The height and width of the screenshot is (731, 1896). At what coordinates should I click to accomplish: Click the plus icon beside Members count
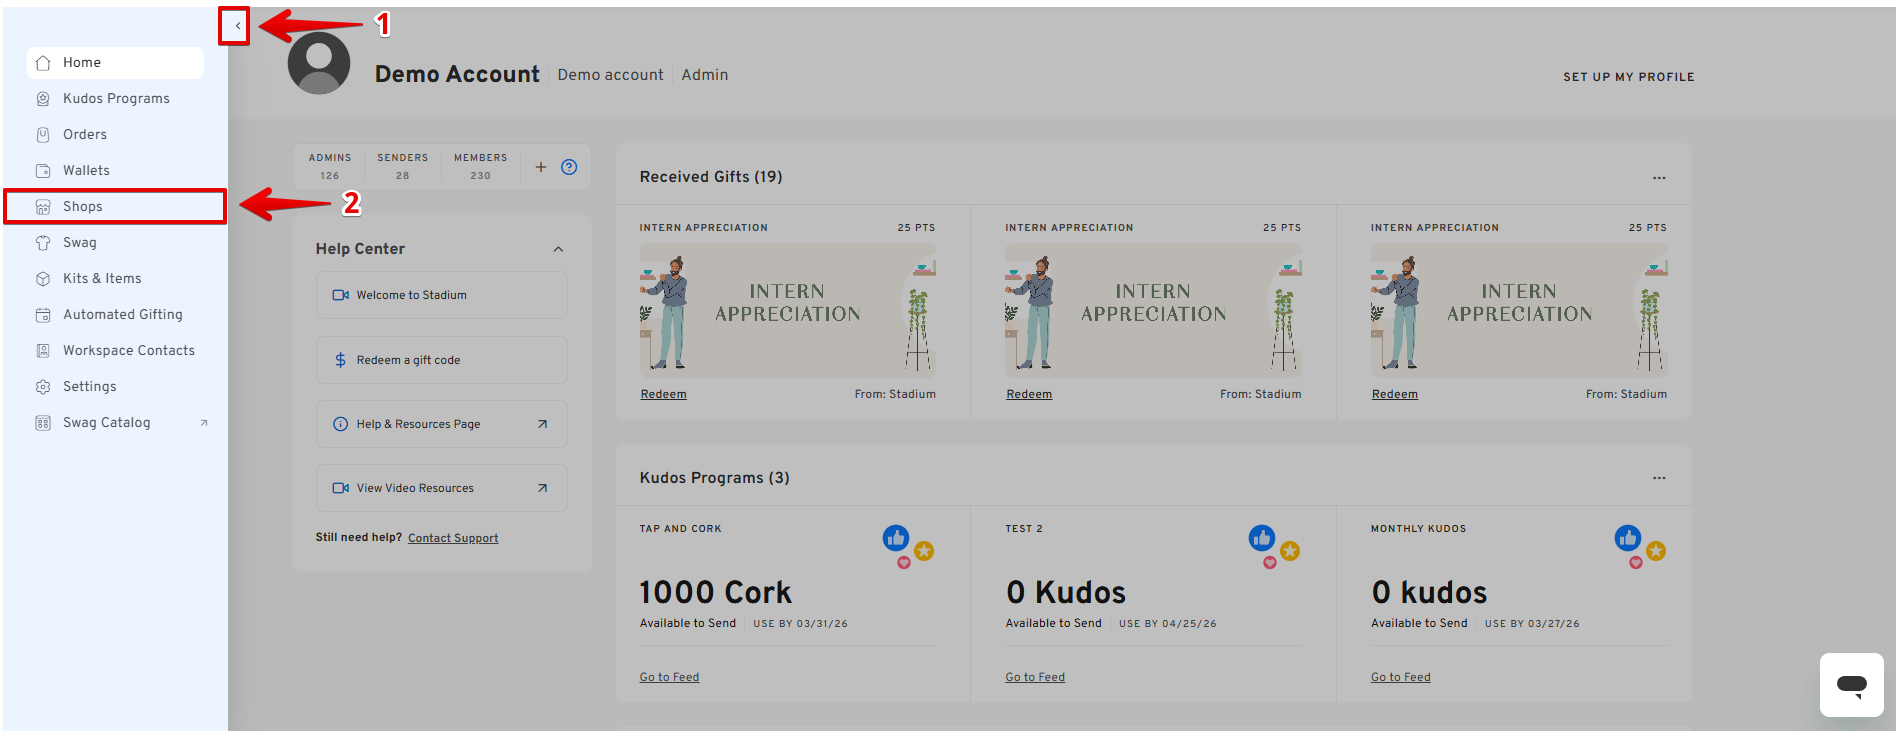540,167
